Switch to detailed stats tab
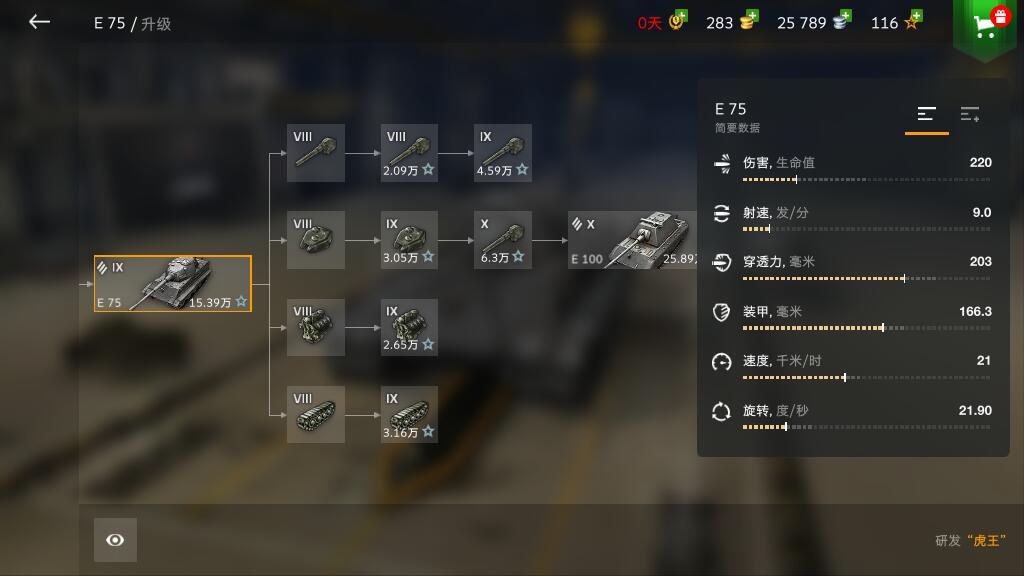 pos(970,114)
